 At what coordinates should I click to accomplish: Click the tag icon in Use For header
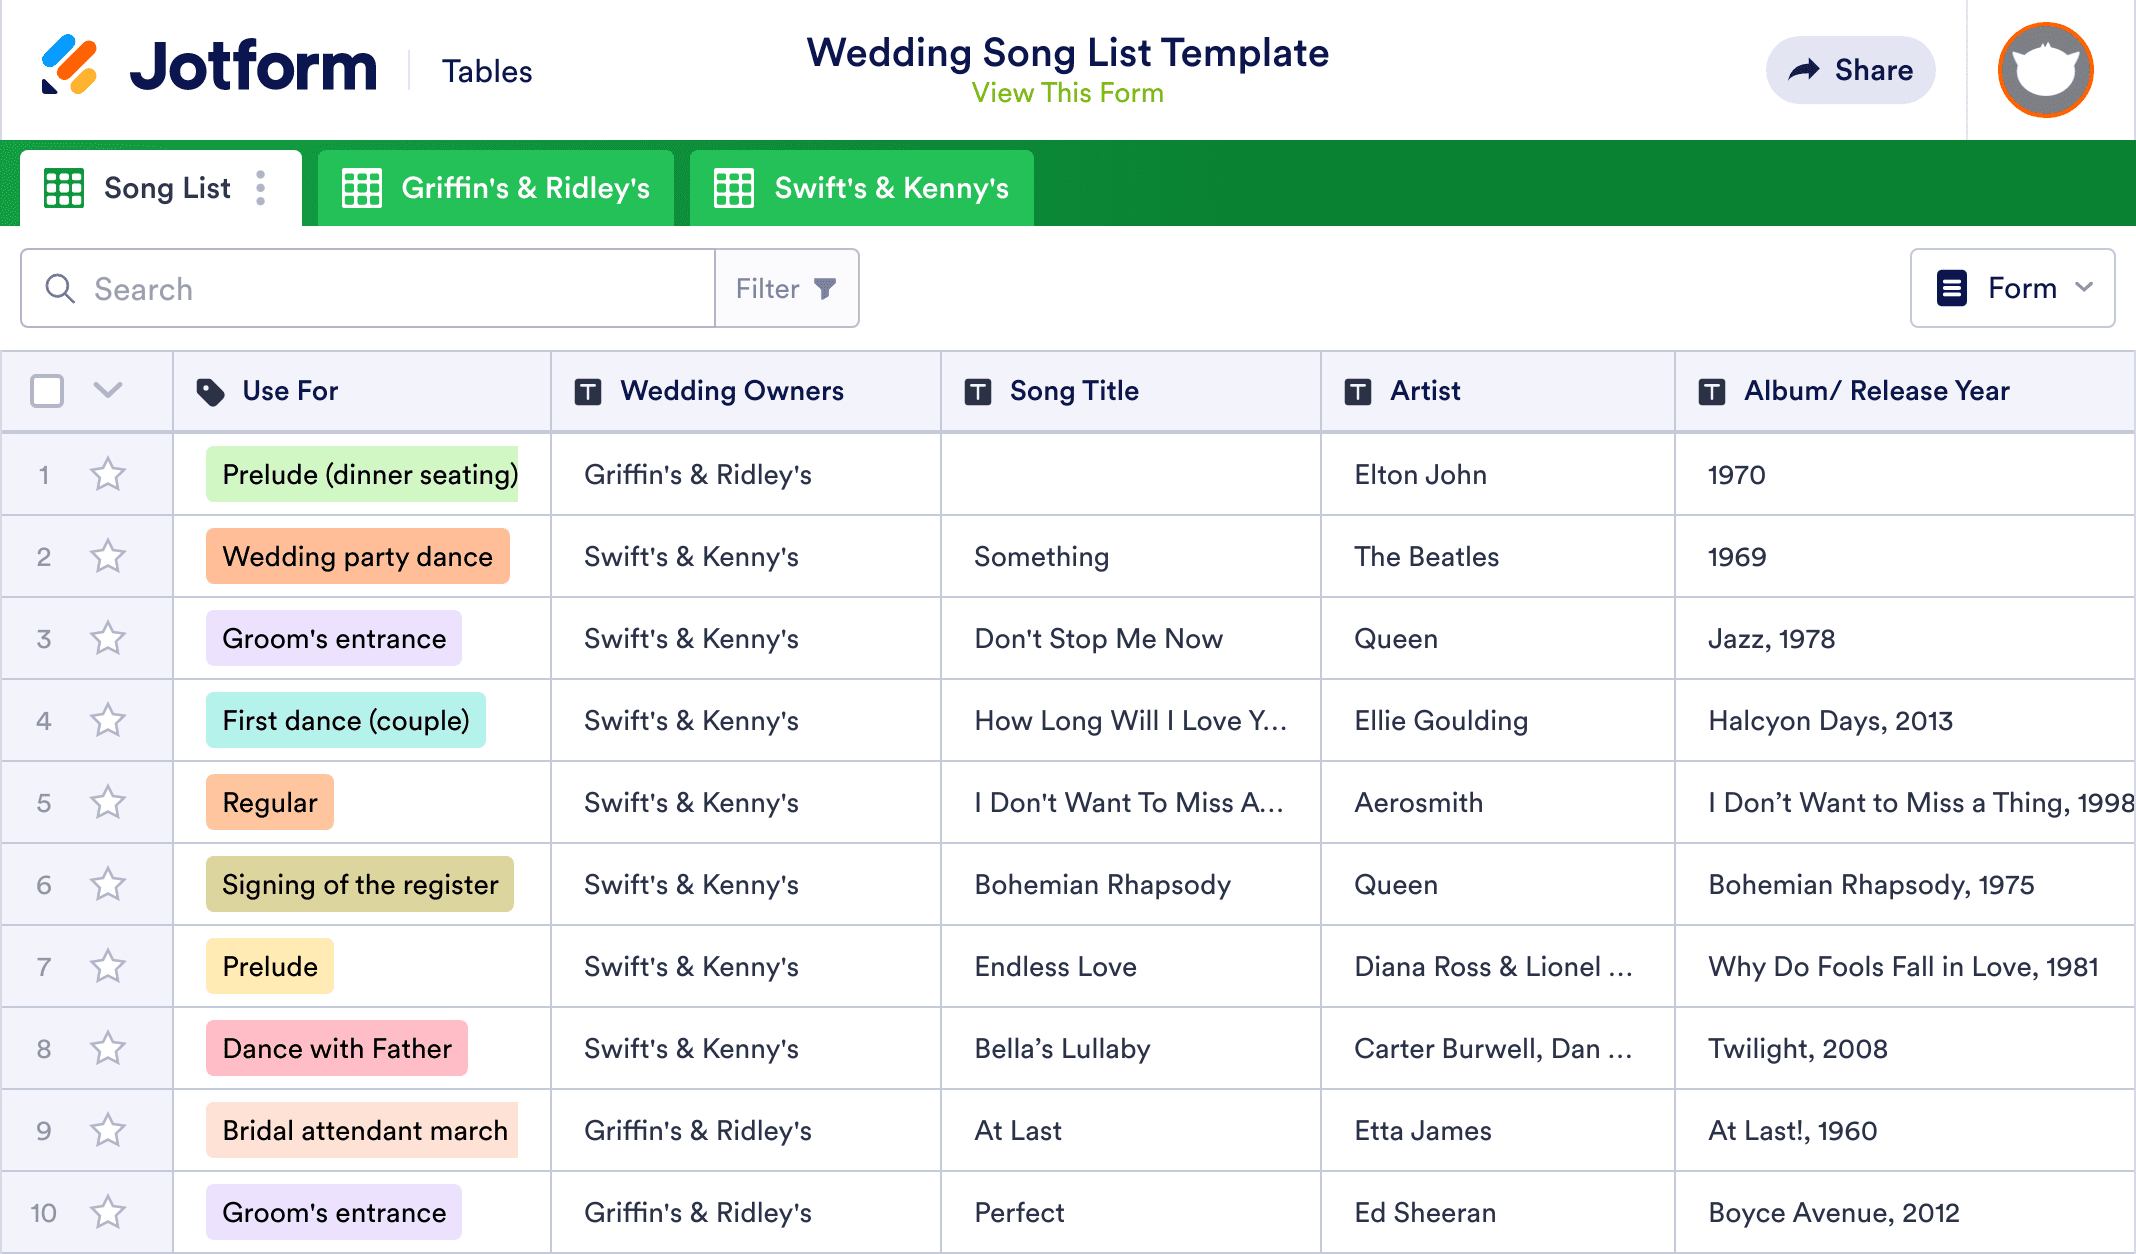tap(213, 391)
